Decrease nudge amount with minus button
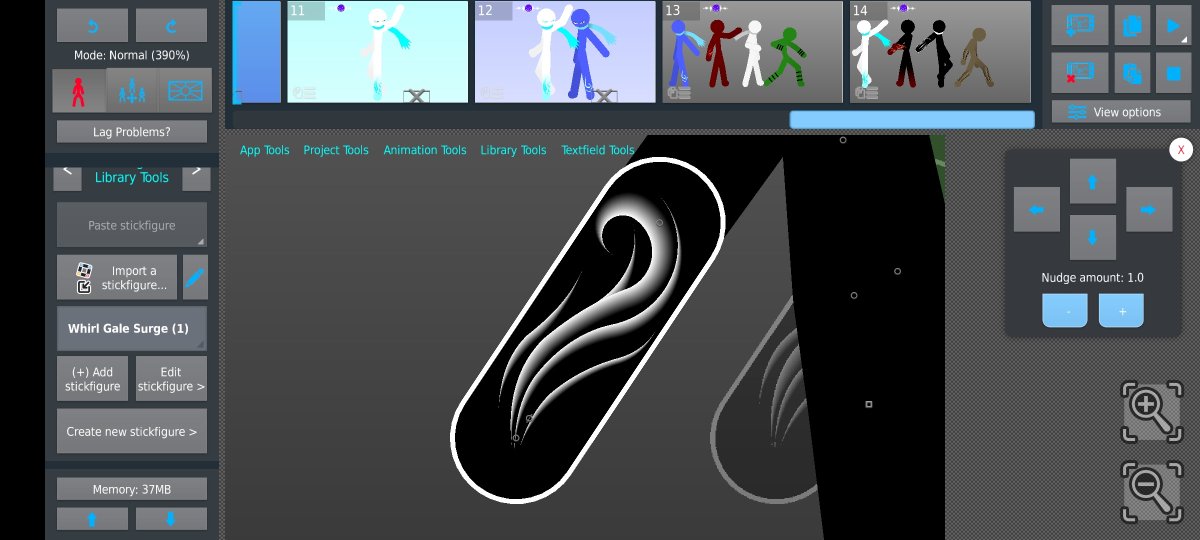The width and height of the screenshot is (1200, 540). tap(1065, 311)
